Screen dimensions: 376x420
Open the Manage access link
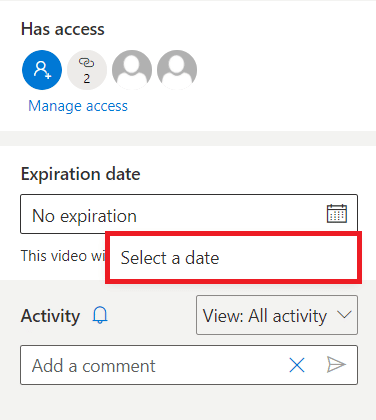click(78, 106)
